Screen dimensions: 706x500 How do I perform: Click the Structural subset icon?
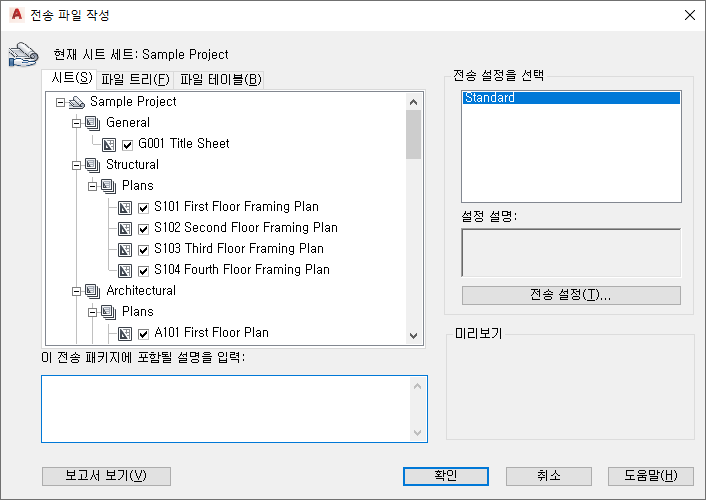(x=93, y=165)
